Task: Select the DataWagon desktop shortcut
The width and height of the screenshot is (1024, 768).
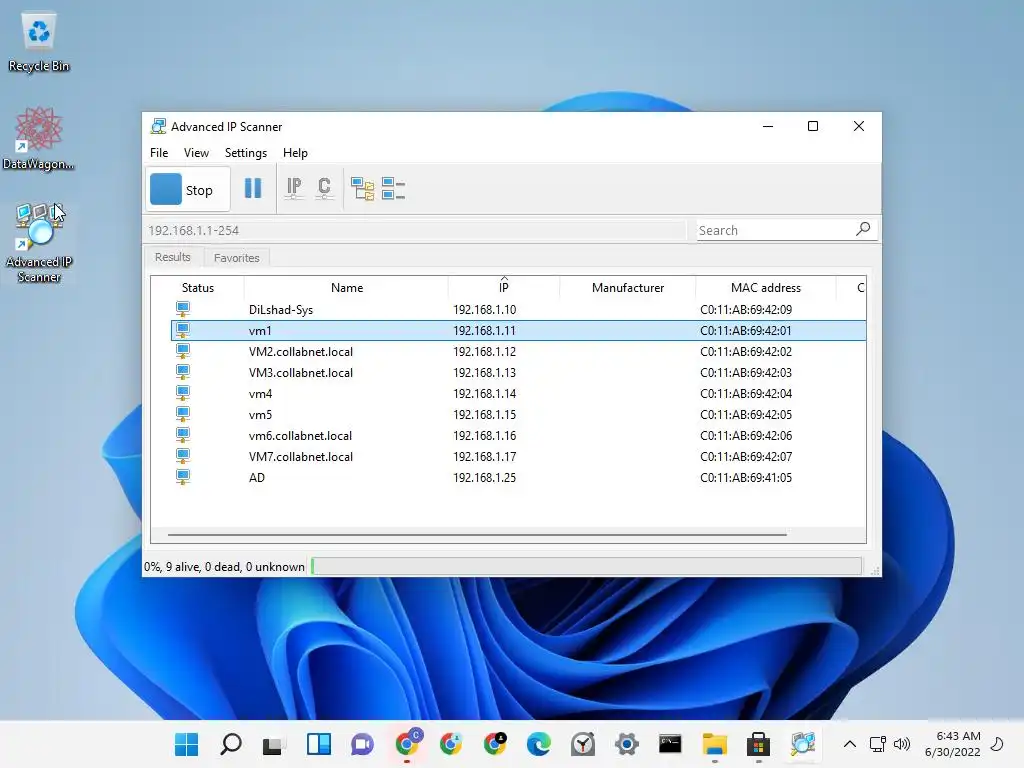Action: pyautogui.click(x=39, y=138)
